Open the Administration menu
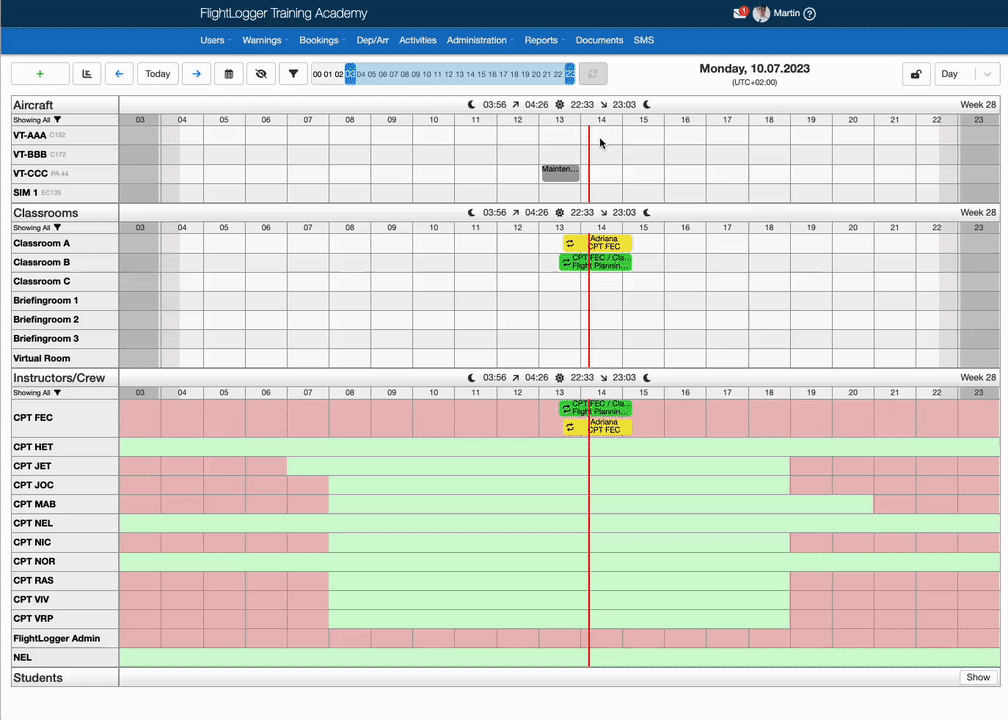Image resolution: width=1008 pixels, height=720 pixels. [477, 40]
